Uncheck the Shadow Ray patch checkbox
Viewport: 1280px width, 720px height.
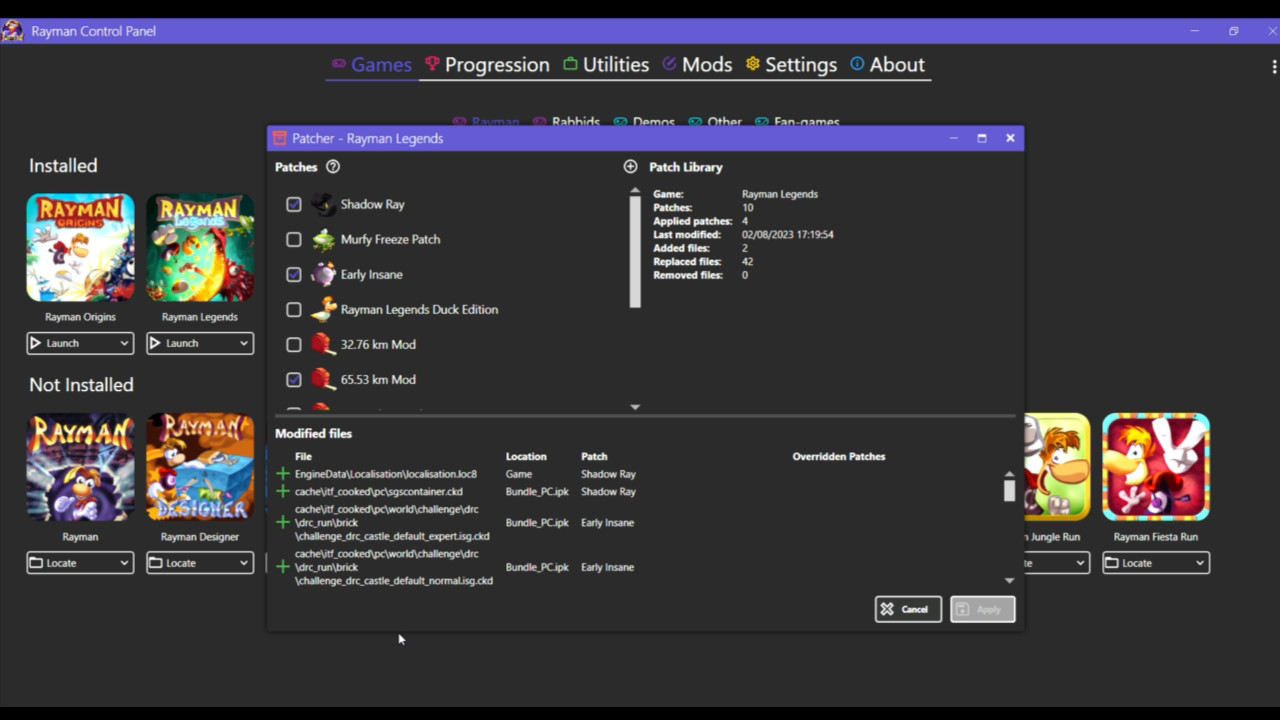[x=293, y=204]
